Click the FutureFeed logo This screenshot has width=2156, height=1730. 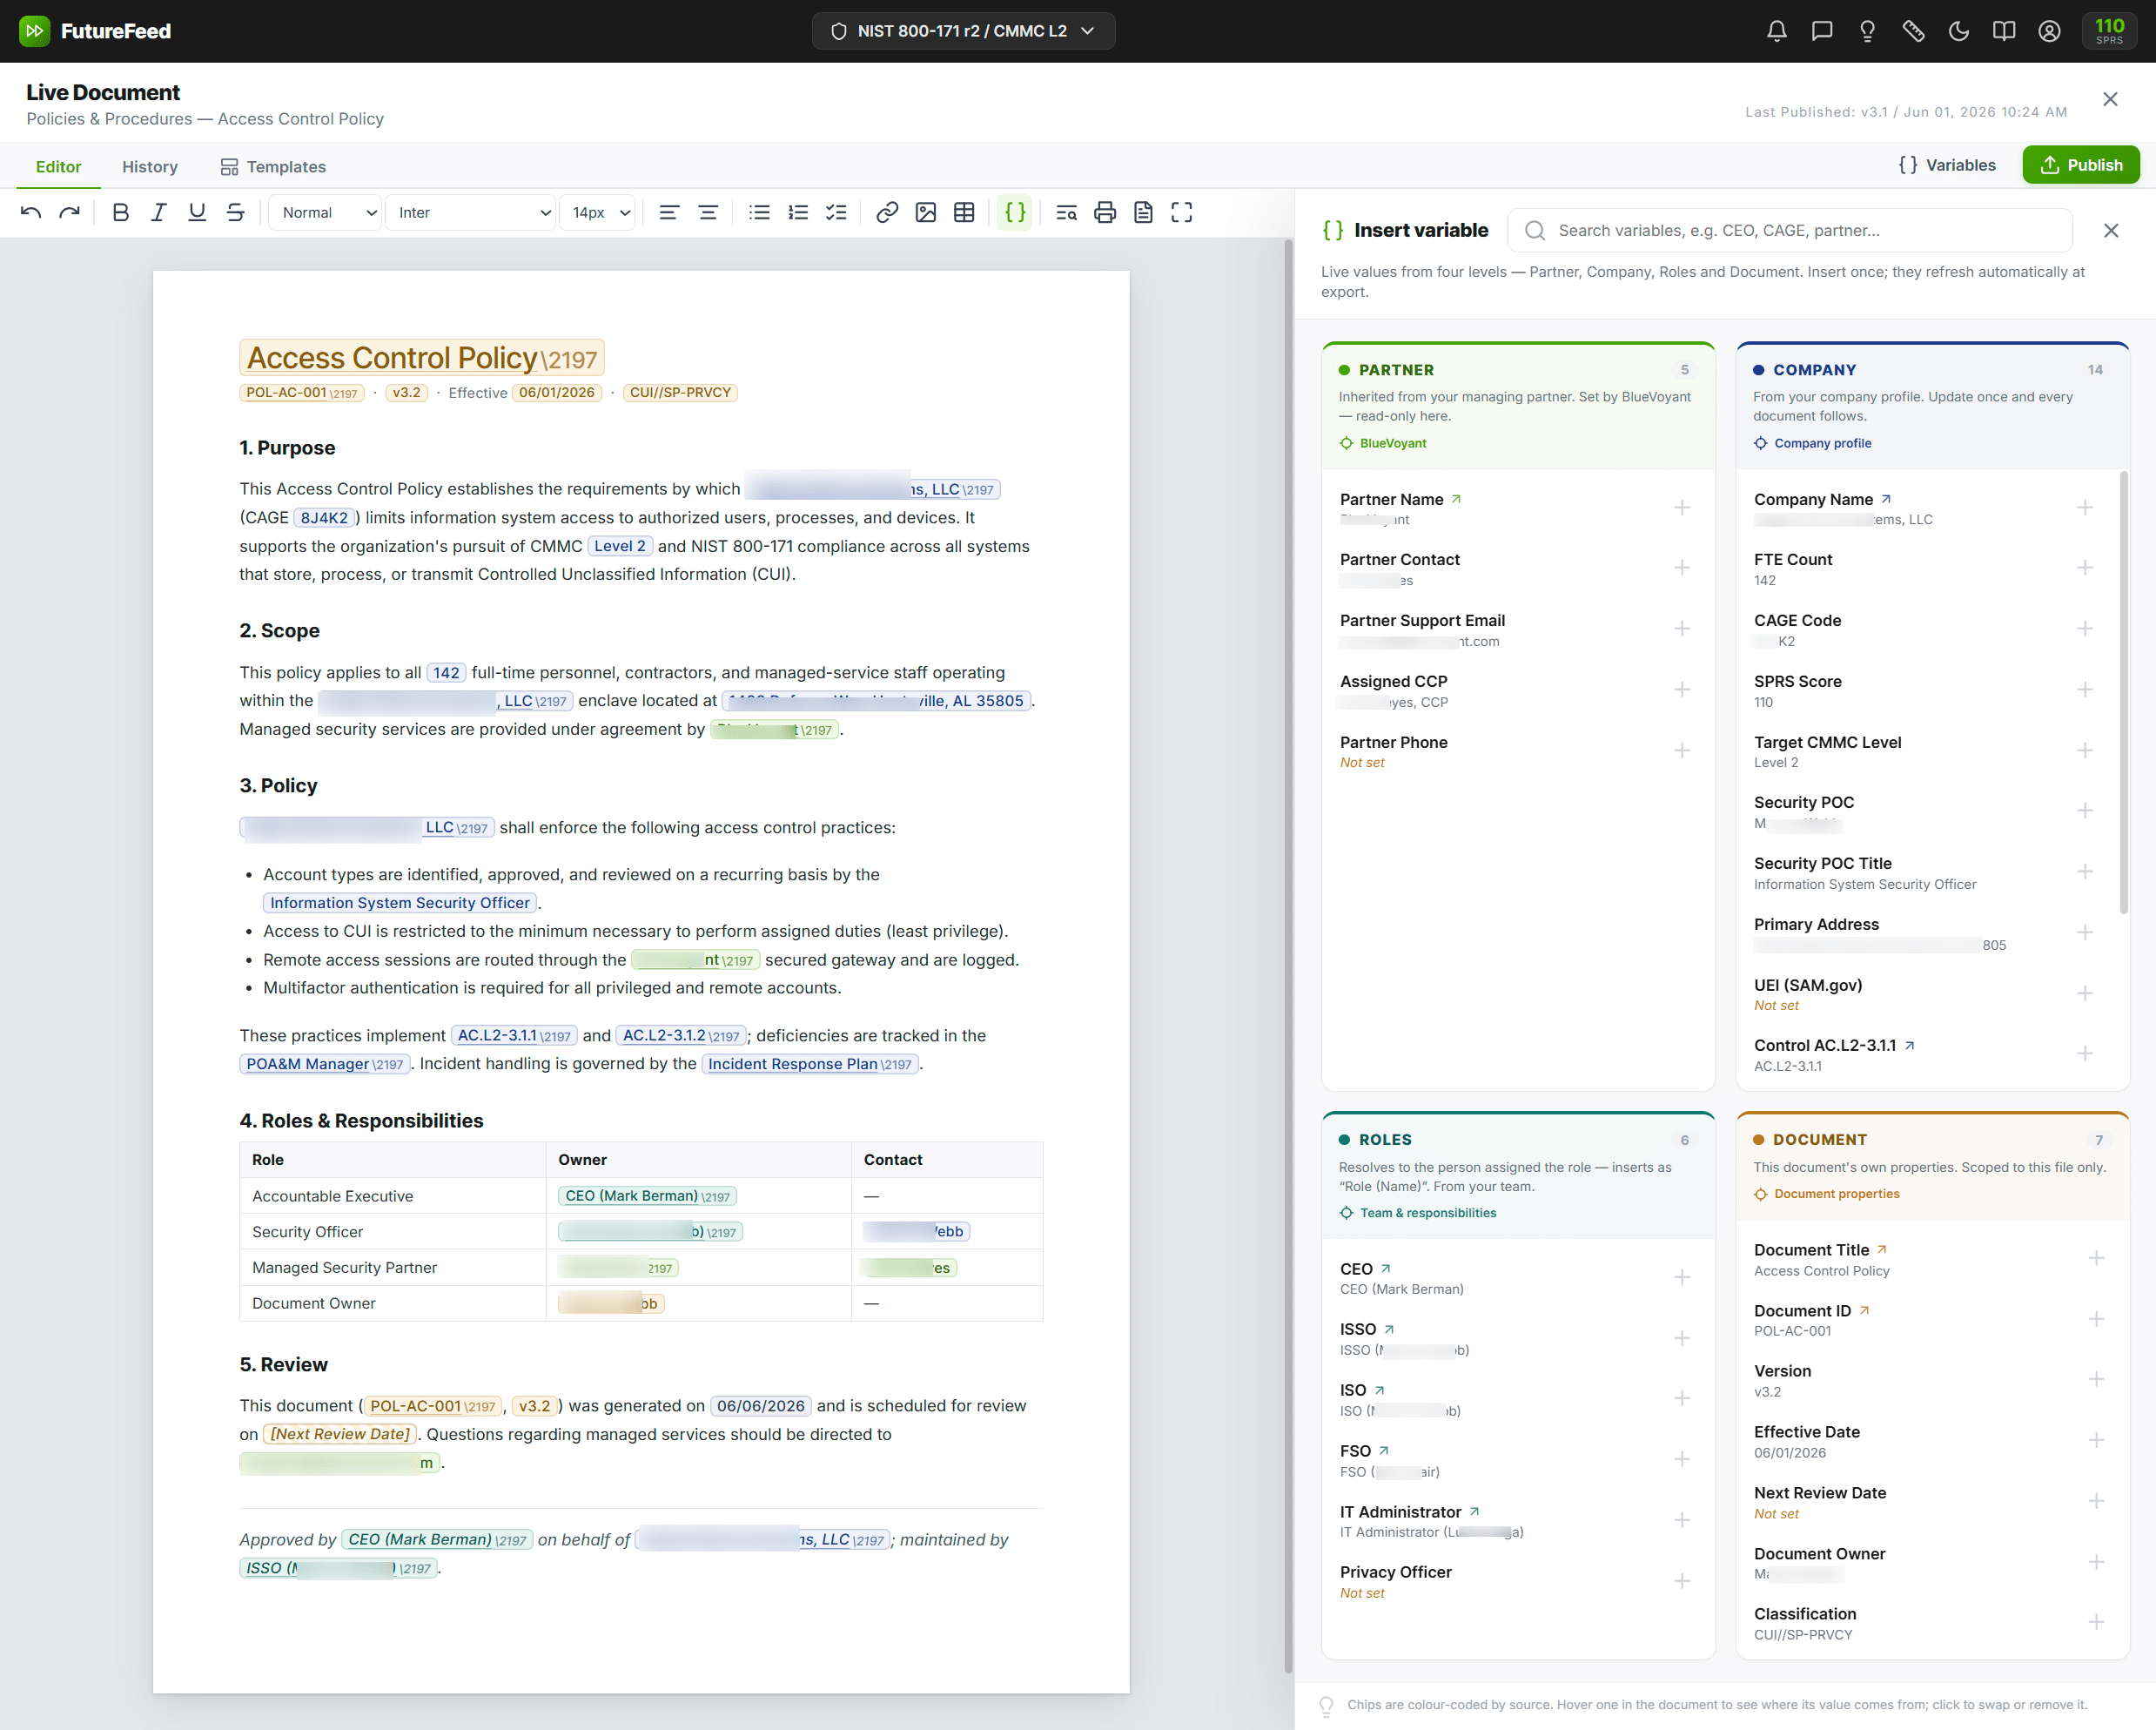tap(95, 31)
